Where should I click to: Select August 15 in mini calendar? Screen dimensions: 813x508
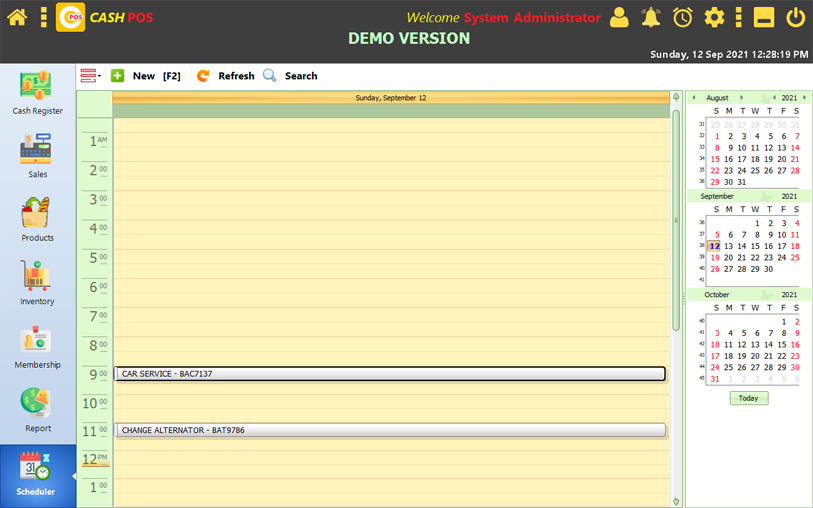point(715,159)
